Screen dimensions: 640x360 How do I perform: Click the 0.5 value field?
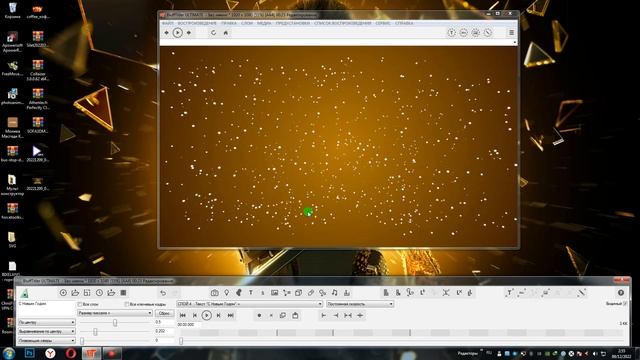tap(164, 322)
